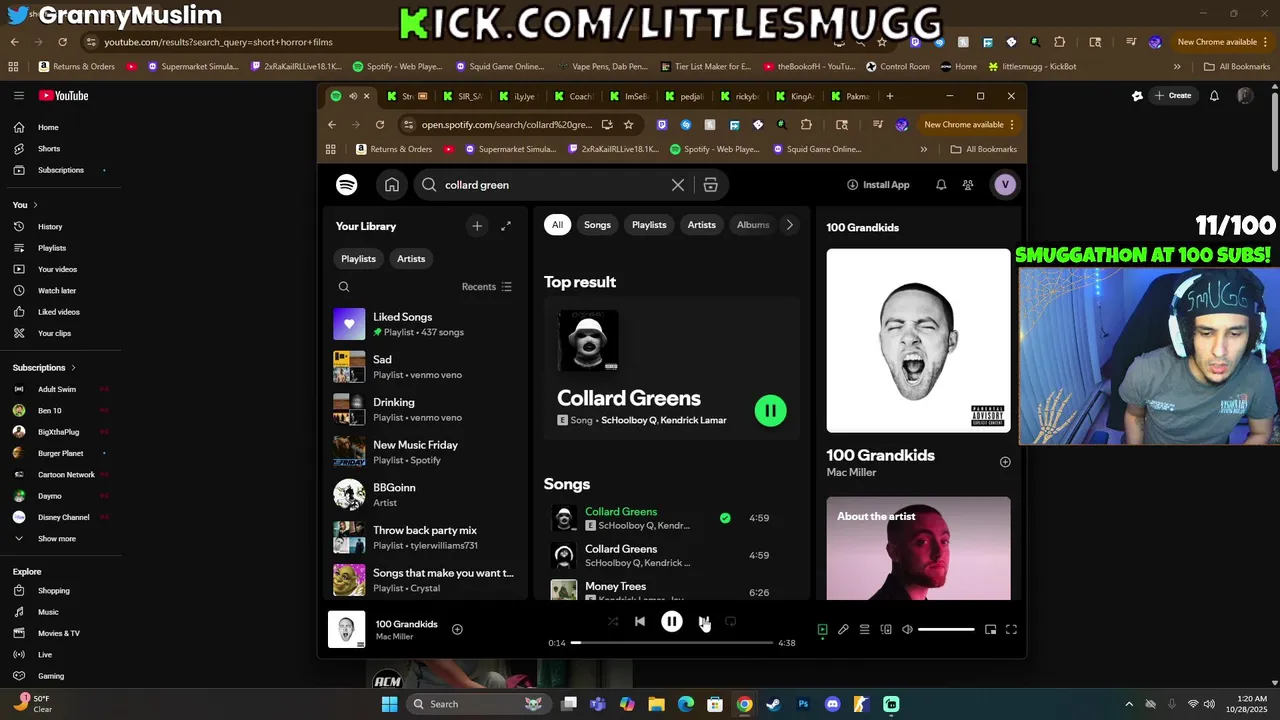Select 'Playlists' filter in search results
The image size is (1280, 720).
click(649, 225)
